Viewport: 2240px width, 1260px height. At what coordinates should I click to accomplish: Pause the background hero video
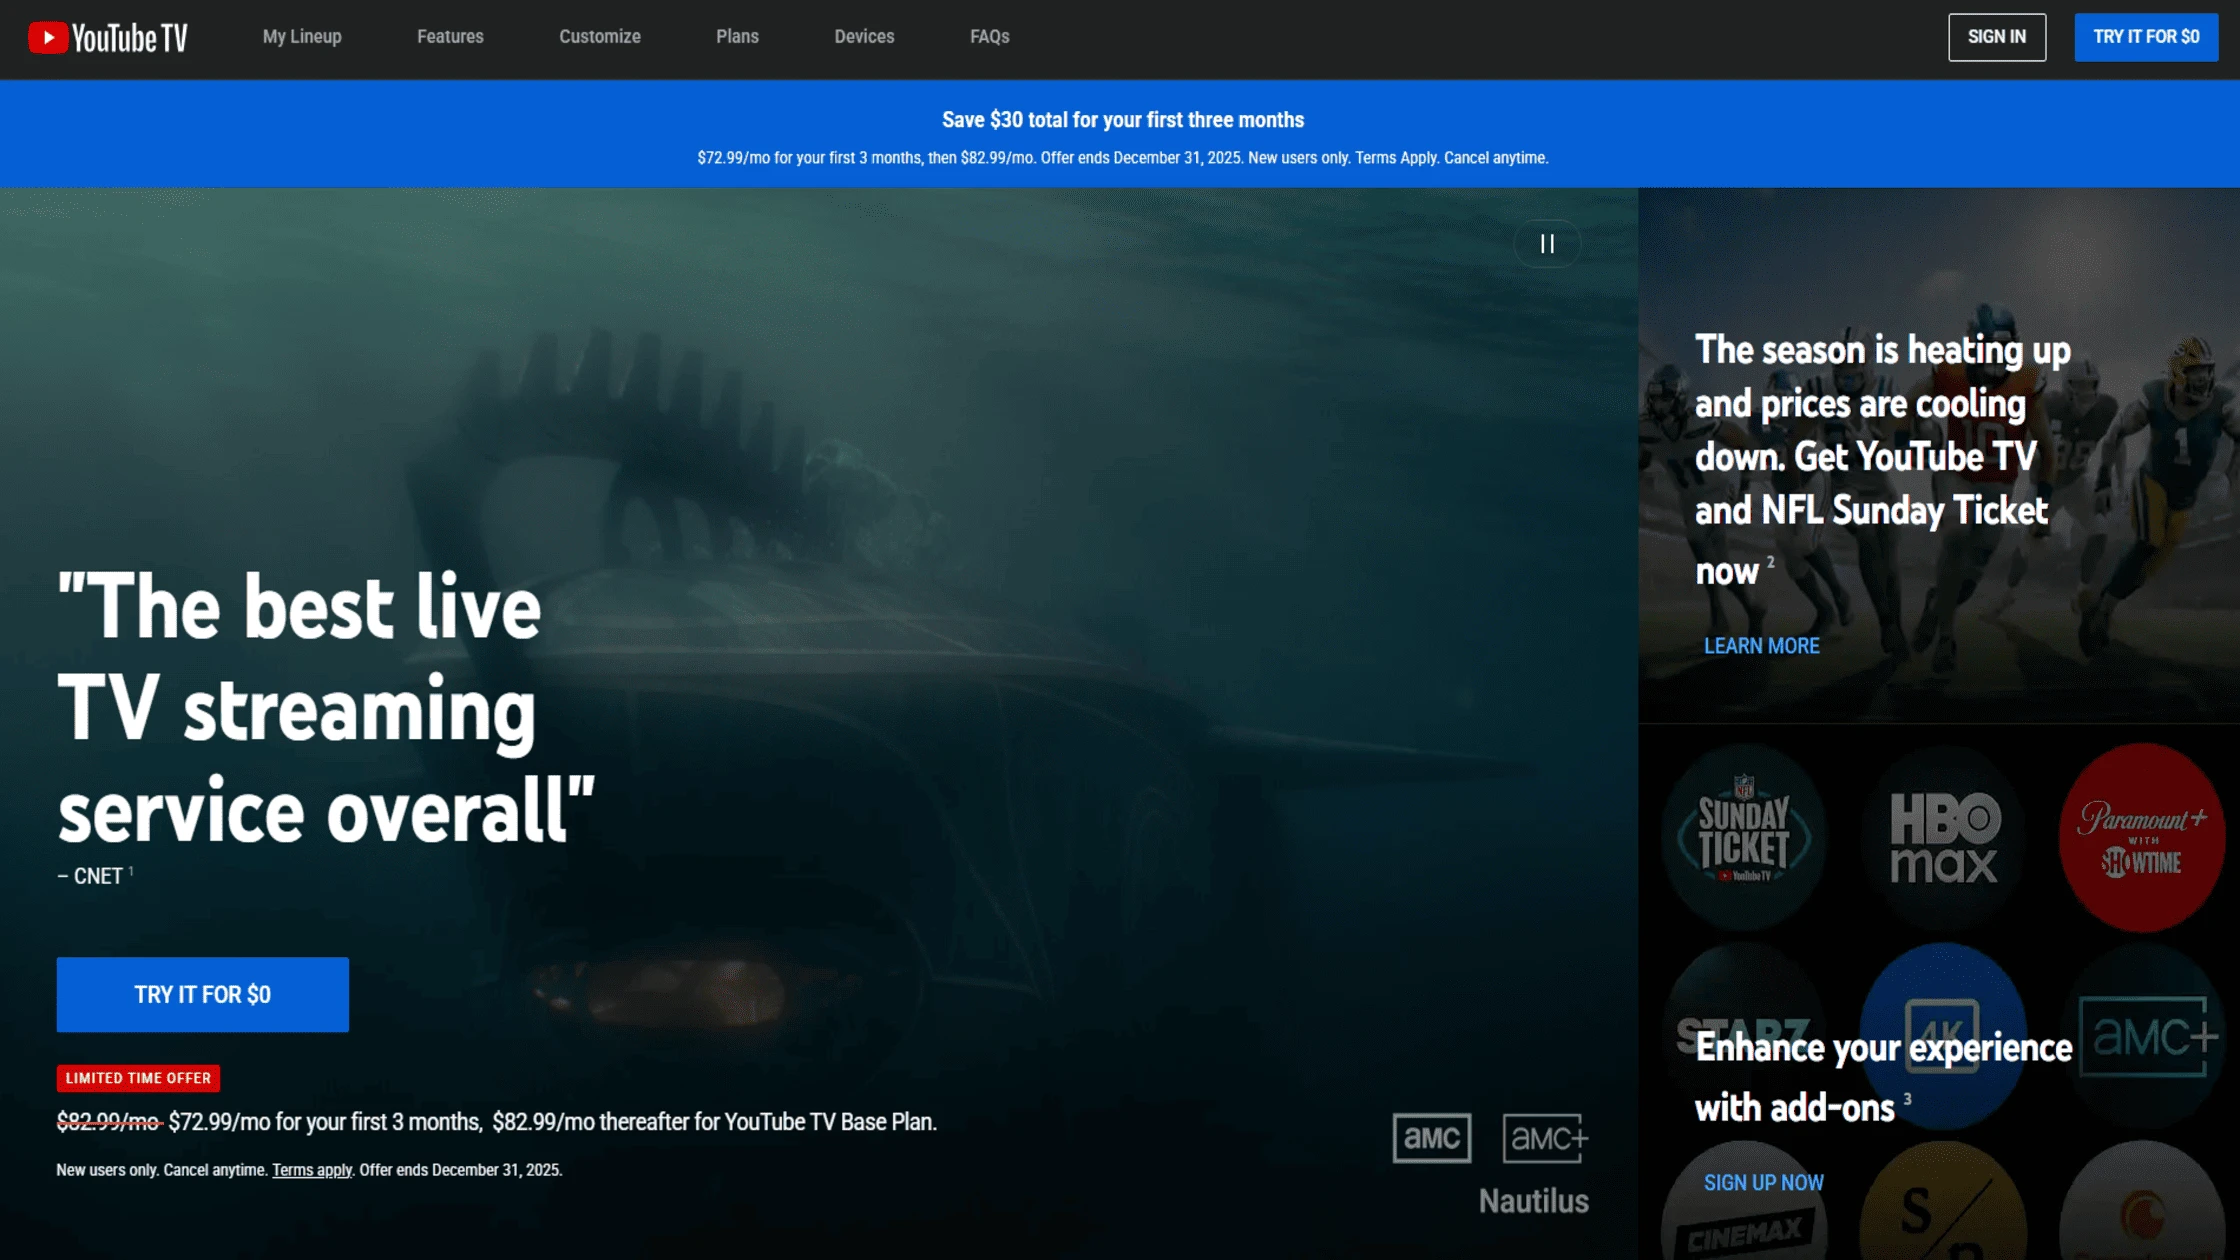click(1547, 243)
